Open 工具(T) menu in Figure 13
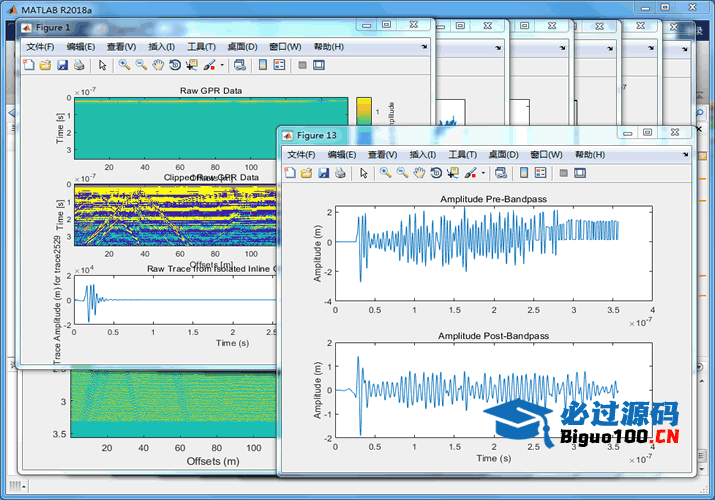 click(463, 155)
